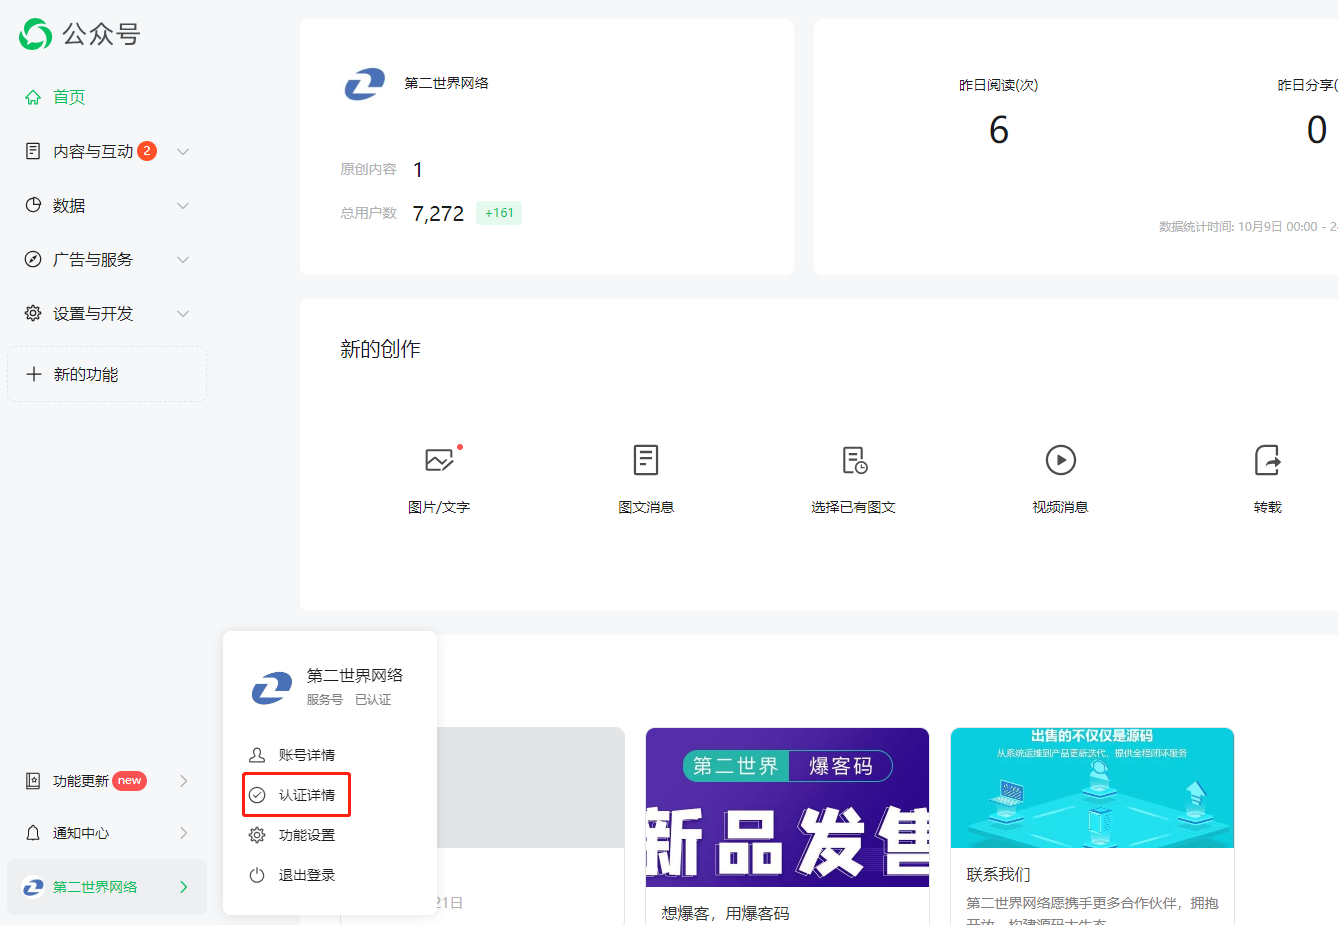The width and height of the screenshot is (1338, 925).
Task: Click the 图片/文字 creation icon
Action: 439,460
